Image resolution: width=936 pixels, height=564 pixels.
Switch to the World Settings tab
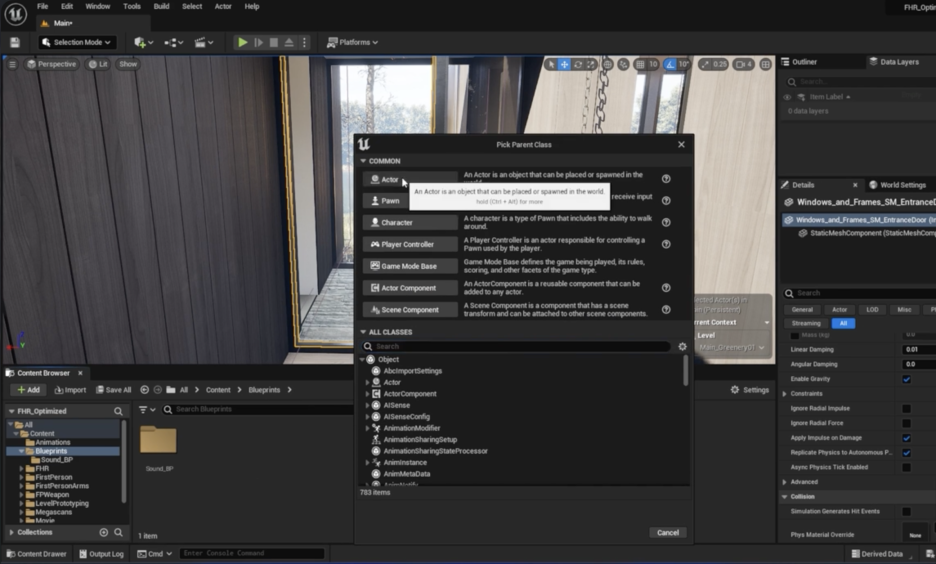(x=898, y=185)
